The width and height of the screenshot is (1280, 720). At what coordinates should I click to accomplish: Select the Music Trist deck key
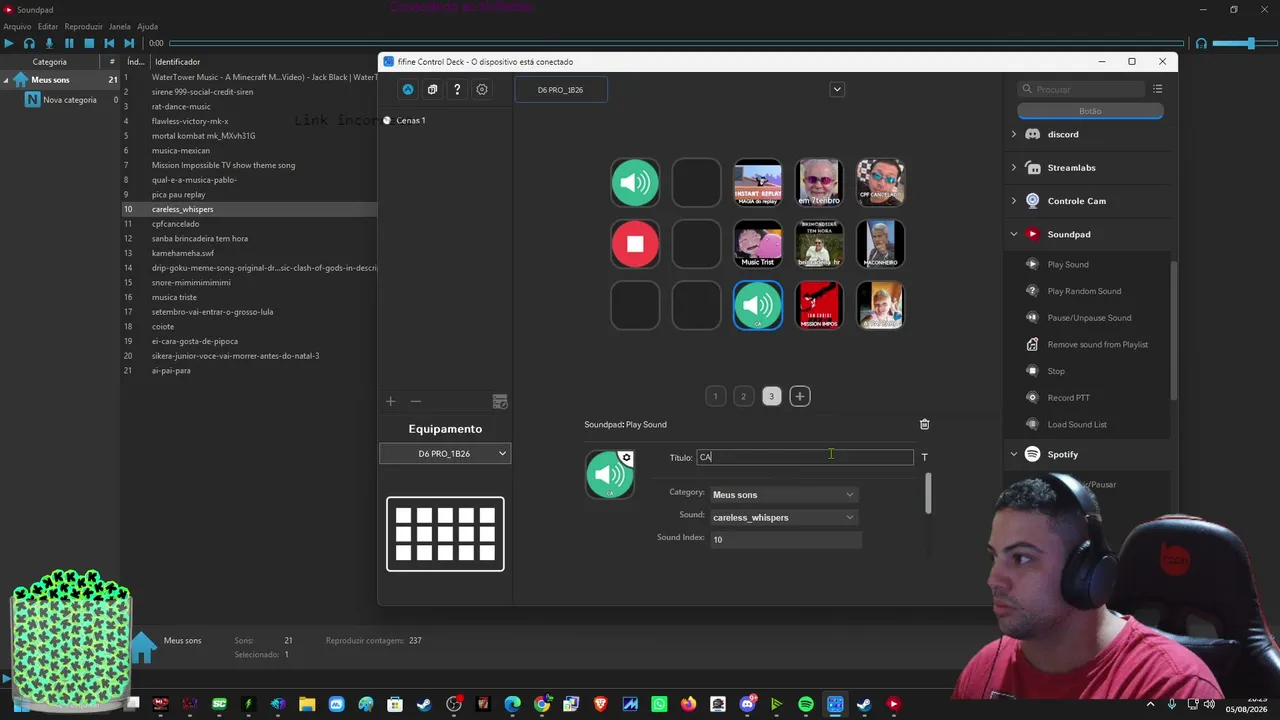click(758, 244)
